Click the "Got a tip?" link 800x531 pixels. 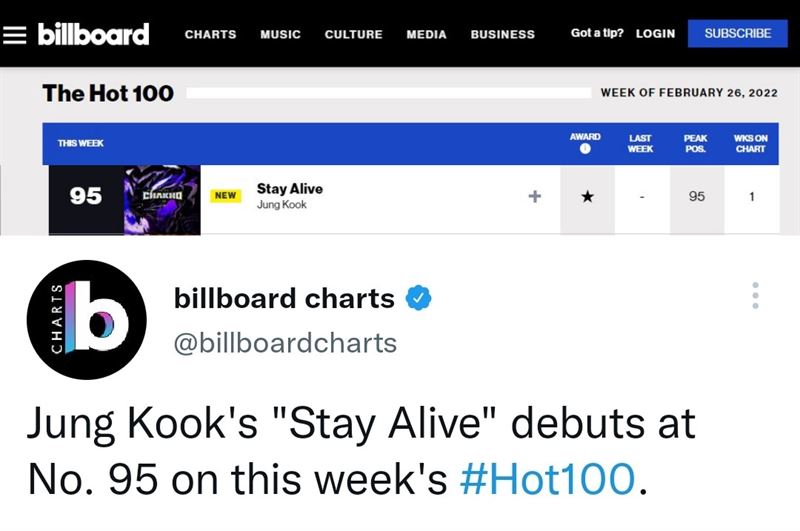coord(597,33)
